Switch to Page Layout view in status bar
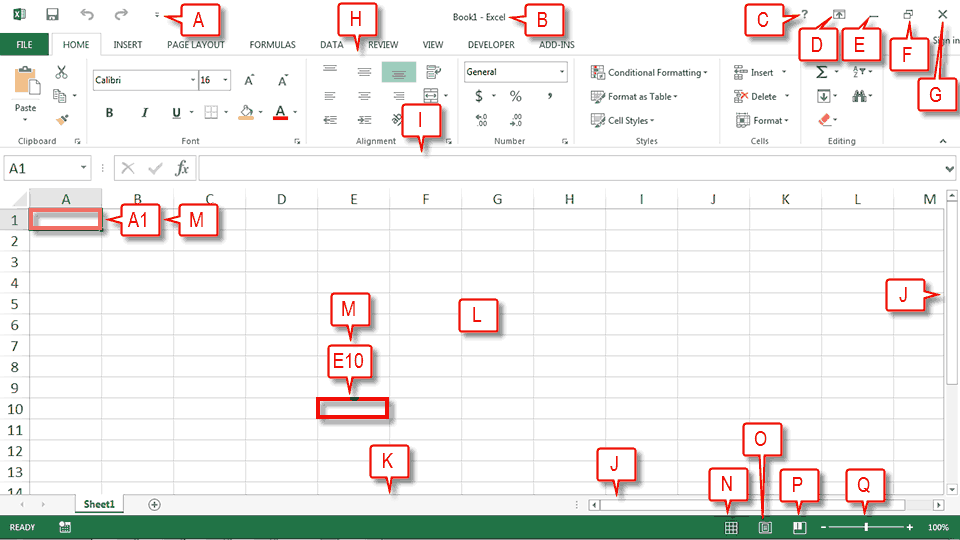 [x=765, y=527]
